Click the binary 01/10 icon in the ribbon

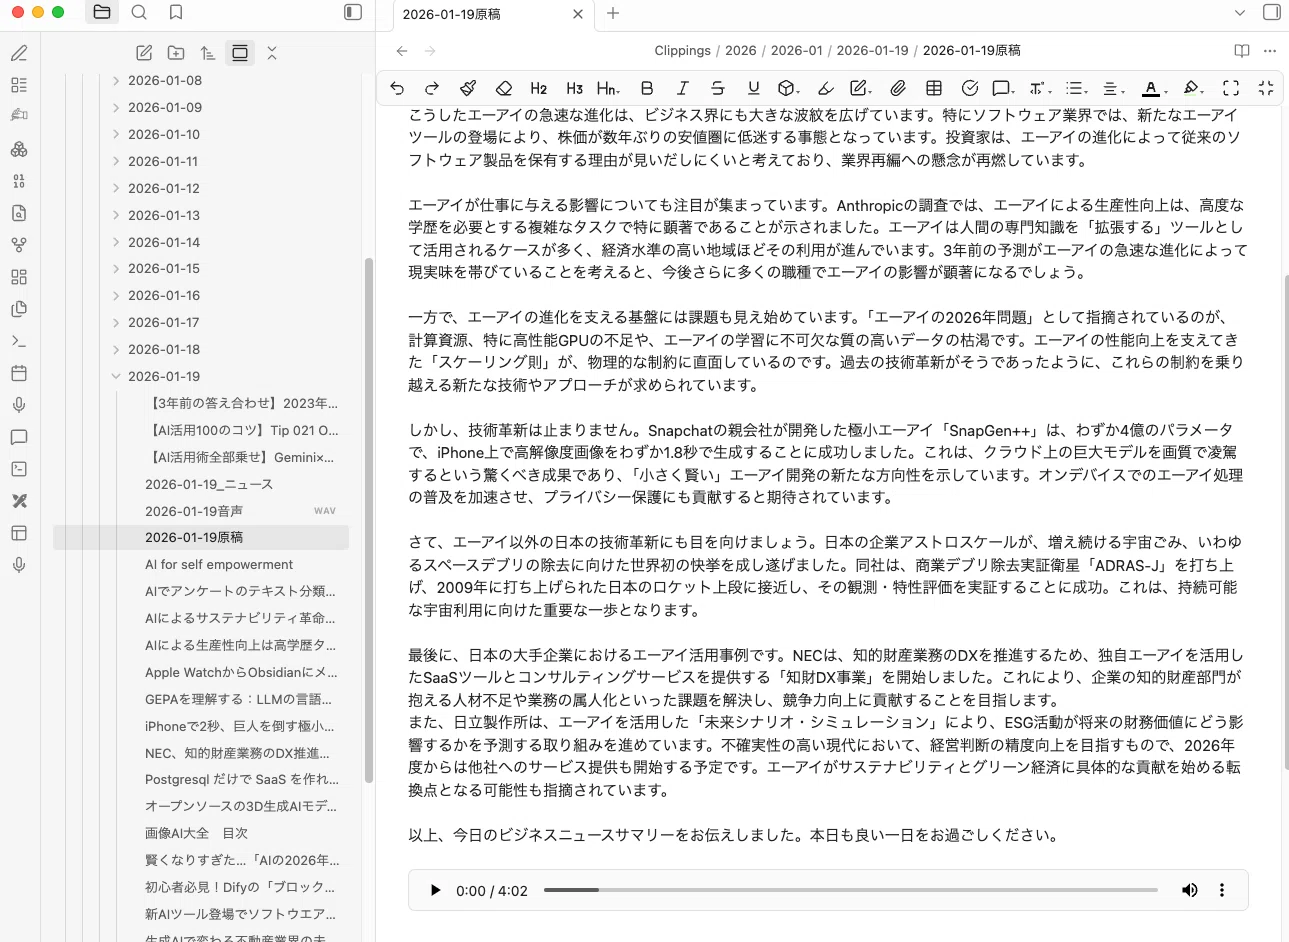(x=19, y=181)
